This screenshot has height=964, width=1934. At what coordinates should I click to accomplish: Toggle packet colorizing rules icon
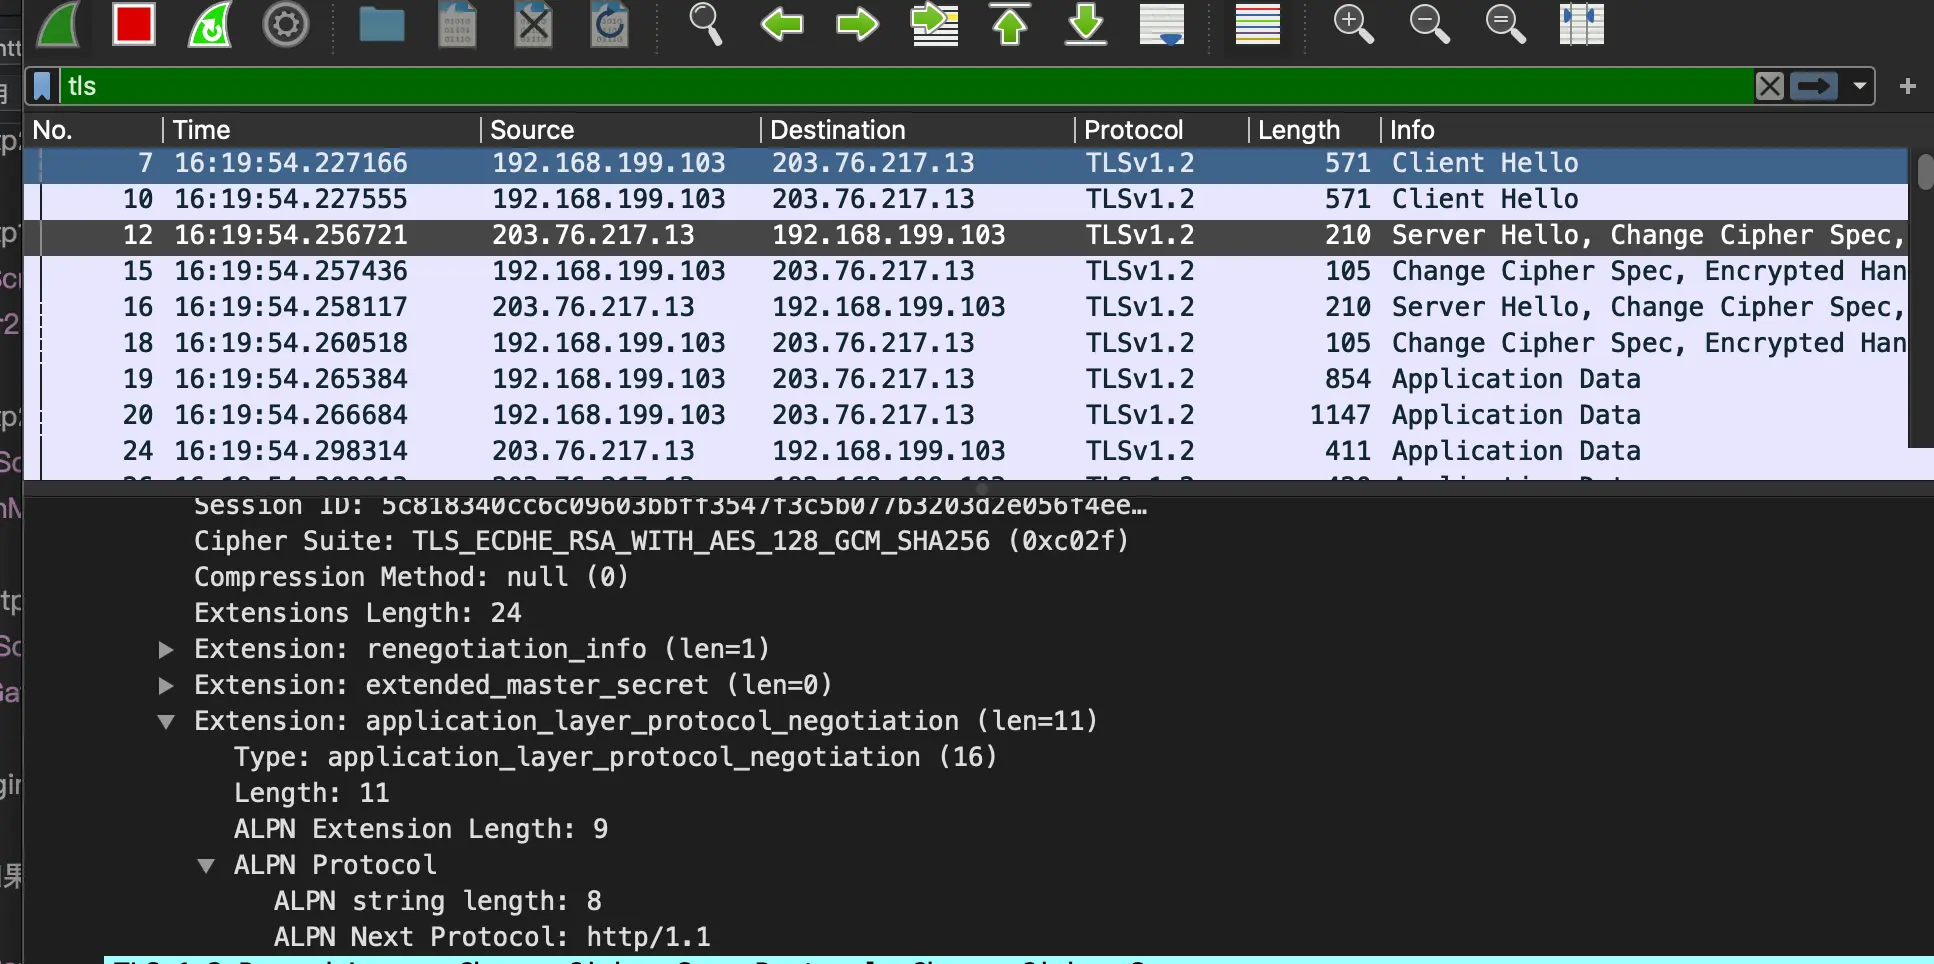[x=1258, y=24]
